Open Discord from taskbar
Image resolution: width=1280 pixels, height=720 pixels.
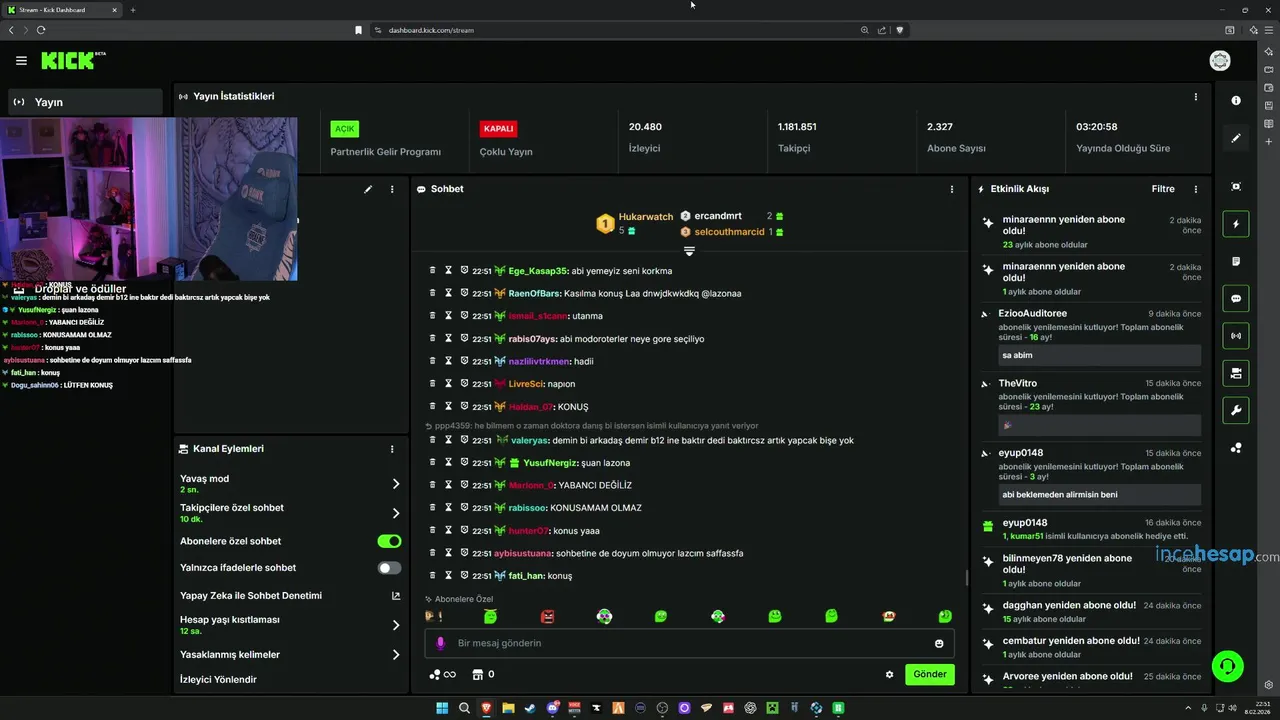pos(552,708)
